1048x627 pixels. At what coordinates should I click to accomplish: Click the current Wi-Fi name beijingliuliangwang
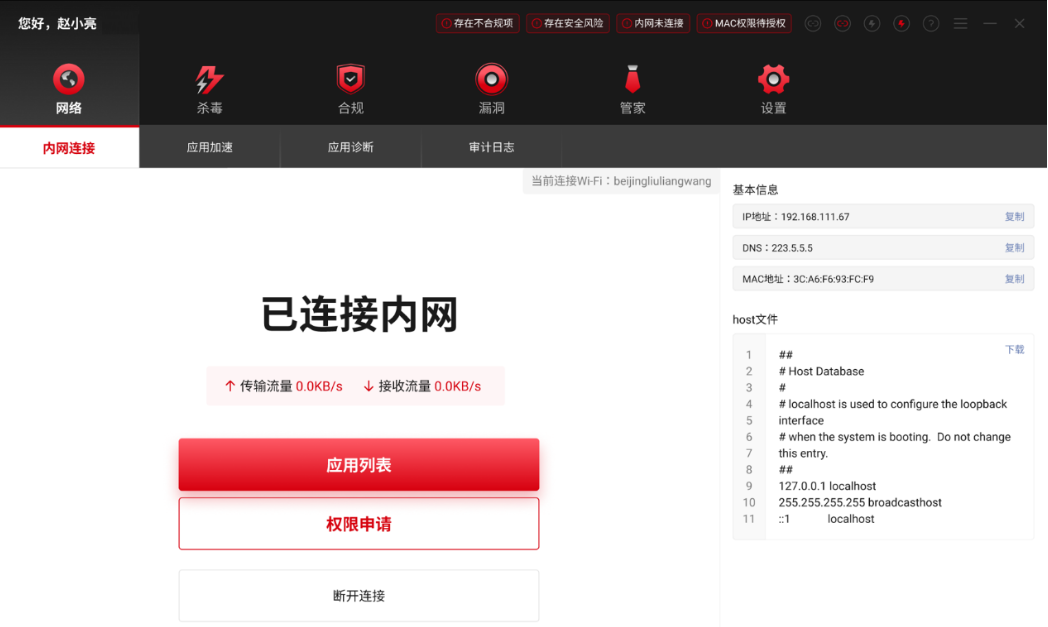662,181
